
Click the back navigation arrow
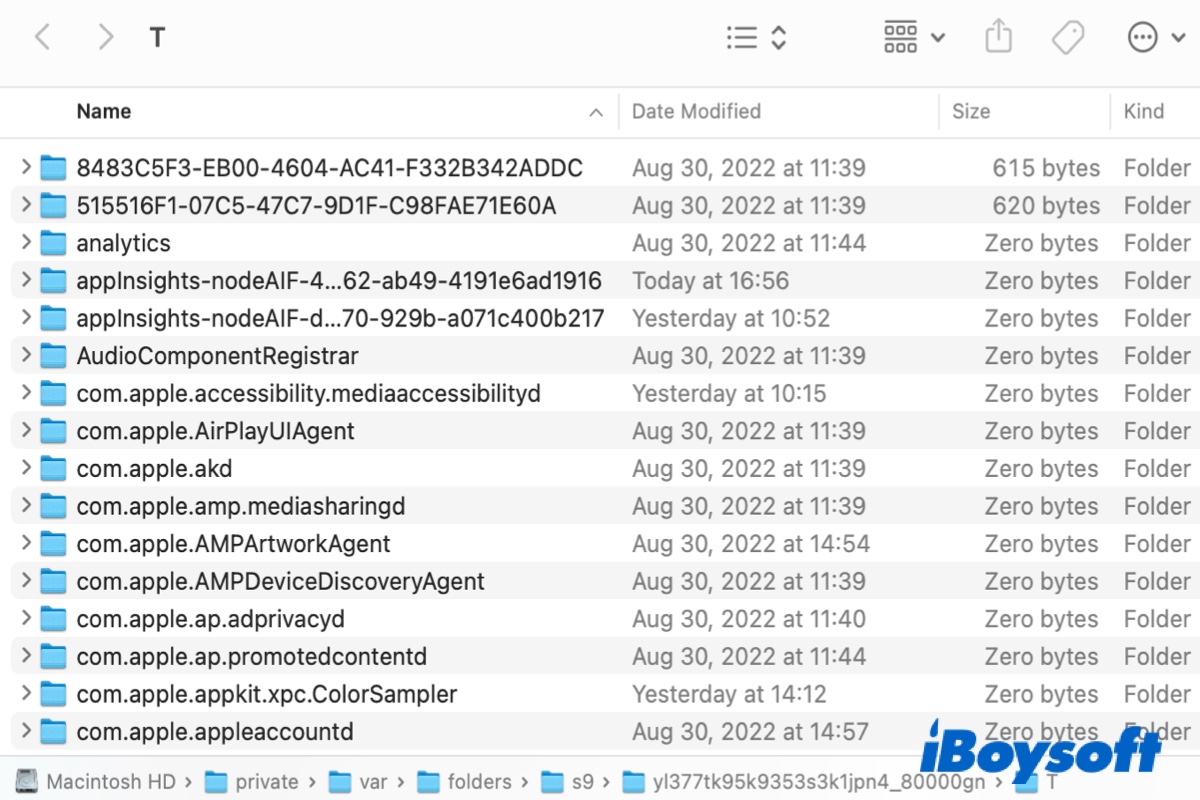(x=43, y=36)
